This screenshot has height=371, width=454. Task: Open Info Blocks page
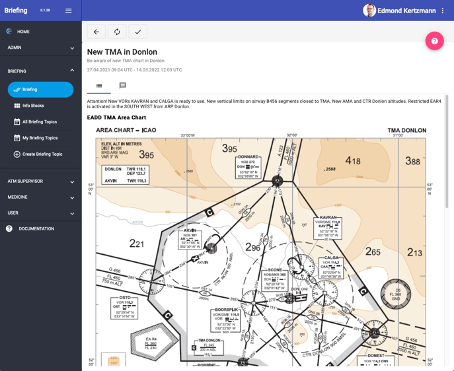tap(41, 106)
